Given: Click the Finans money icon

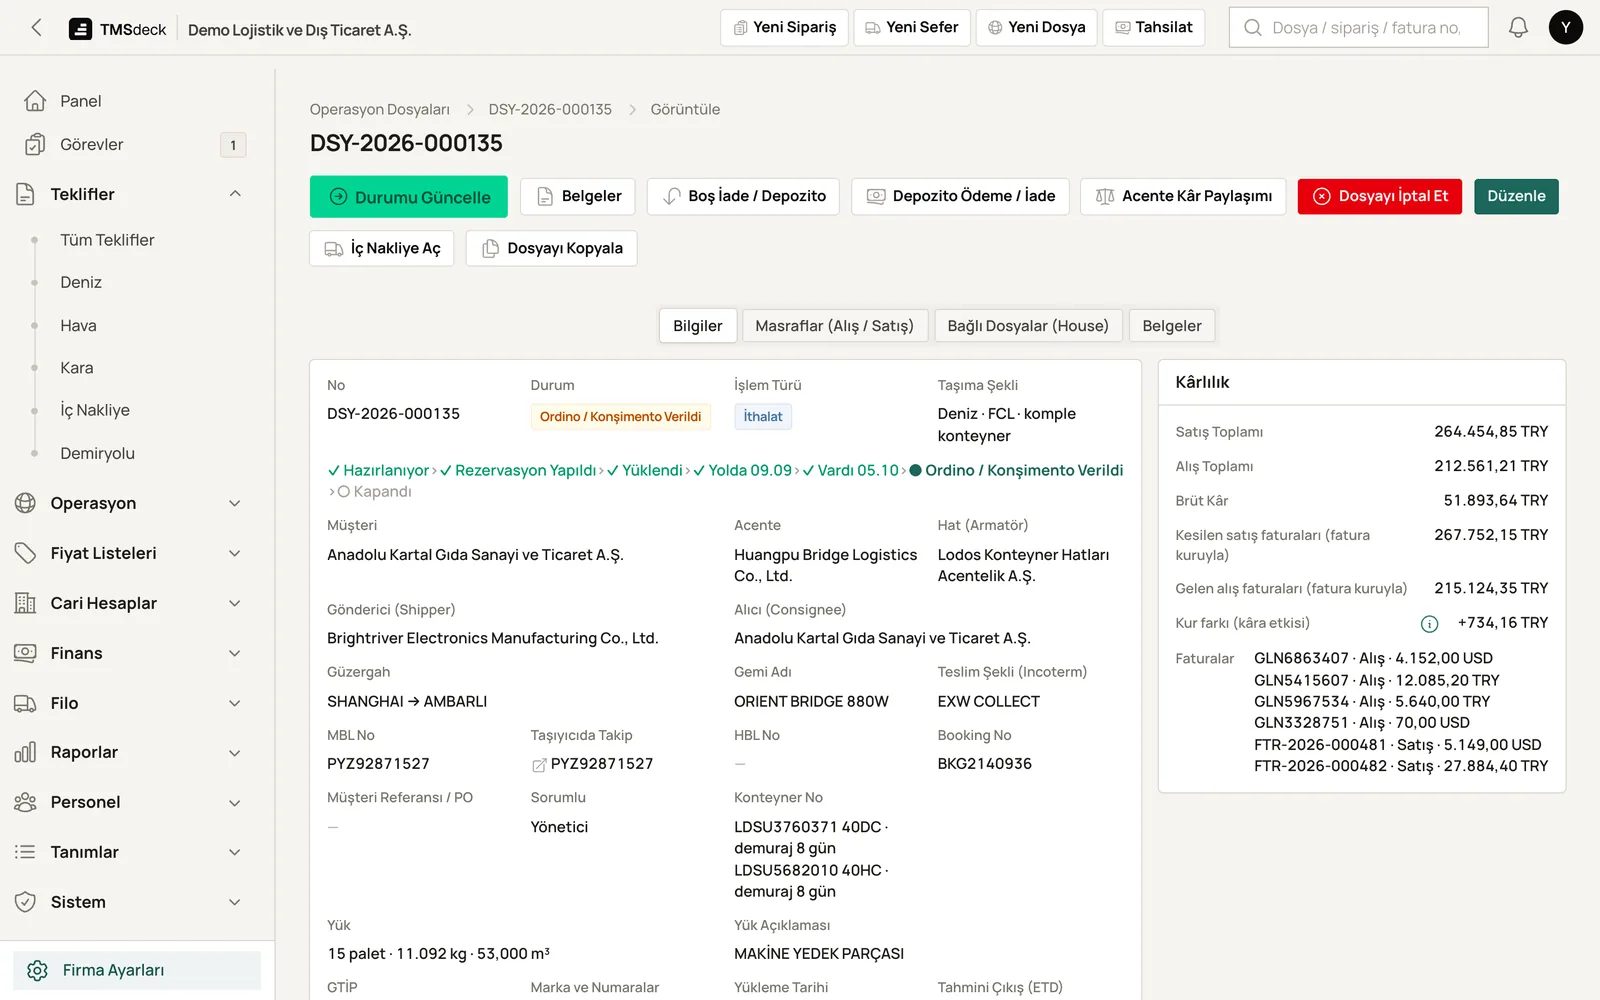Looking at the screenshot, I should [26, 653].
